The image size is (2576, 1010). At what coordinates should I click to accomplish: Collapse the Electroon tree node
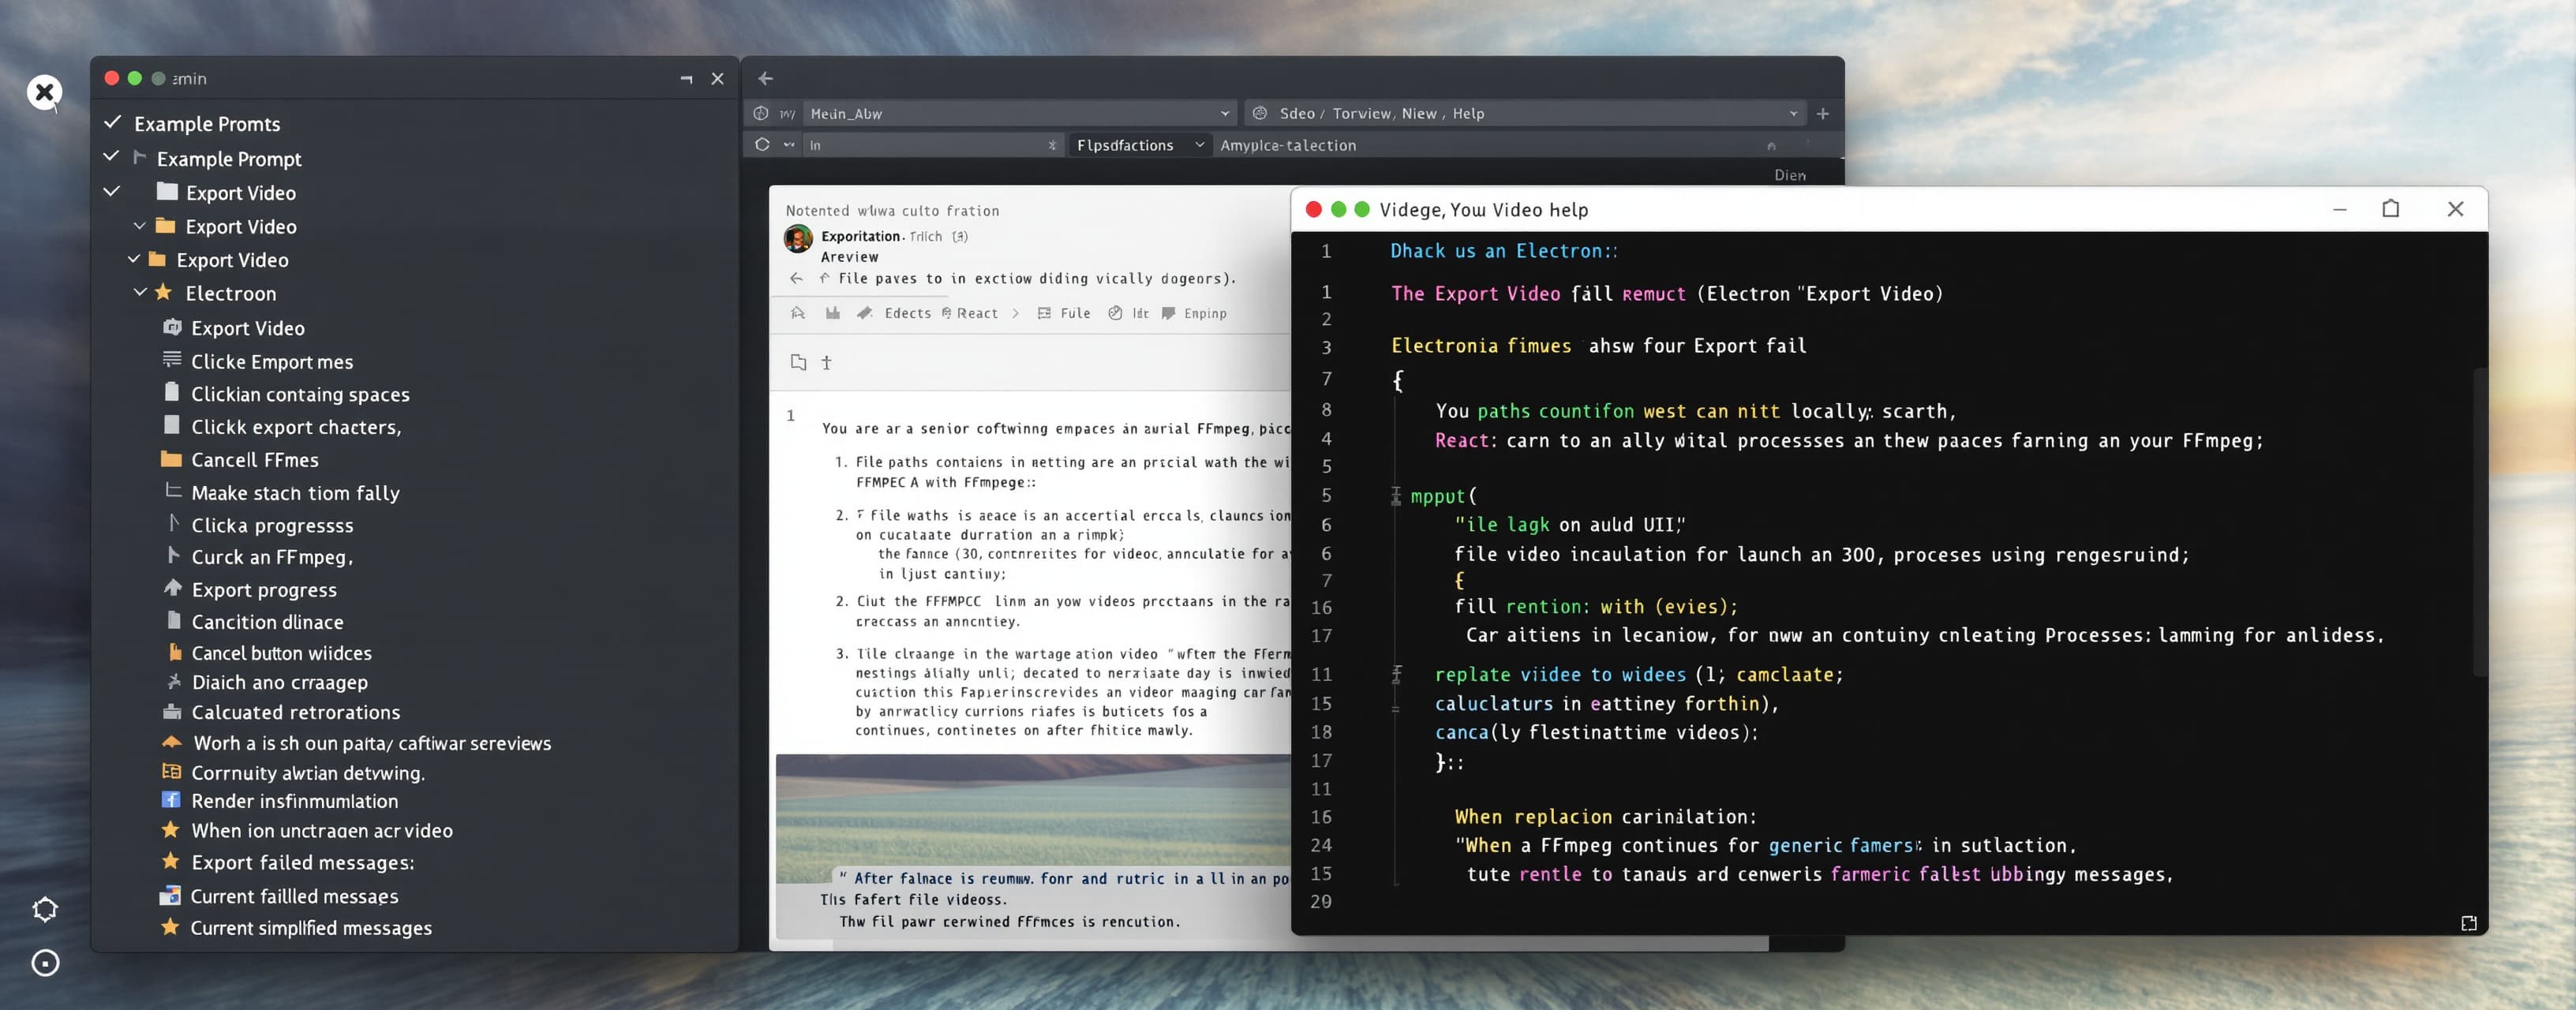tap(140, 292)
